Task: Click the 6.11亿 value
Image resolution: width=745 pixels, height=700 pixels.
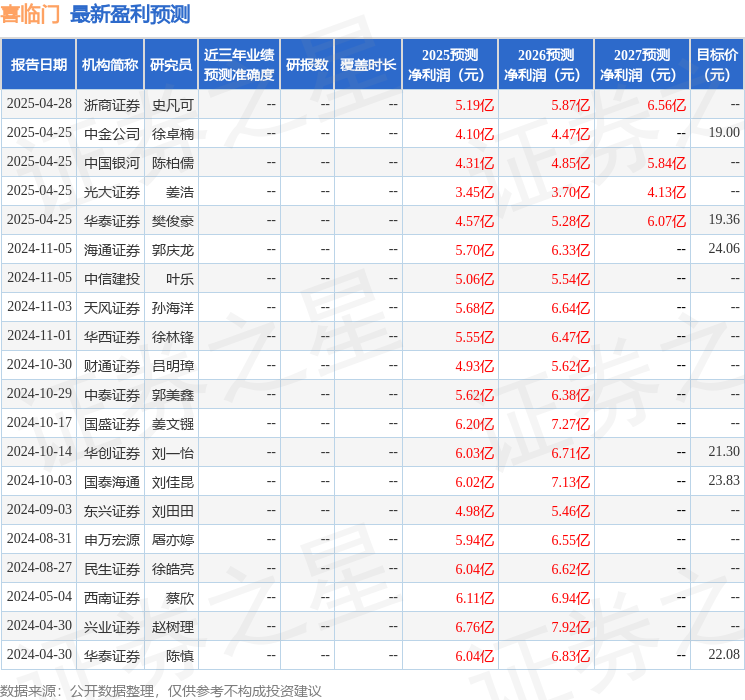Action: click(x=474, y=598)
